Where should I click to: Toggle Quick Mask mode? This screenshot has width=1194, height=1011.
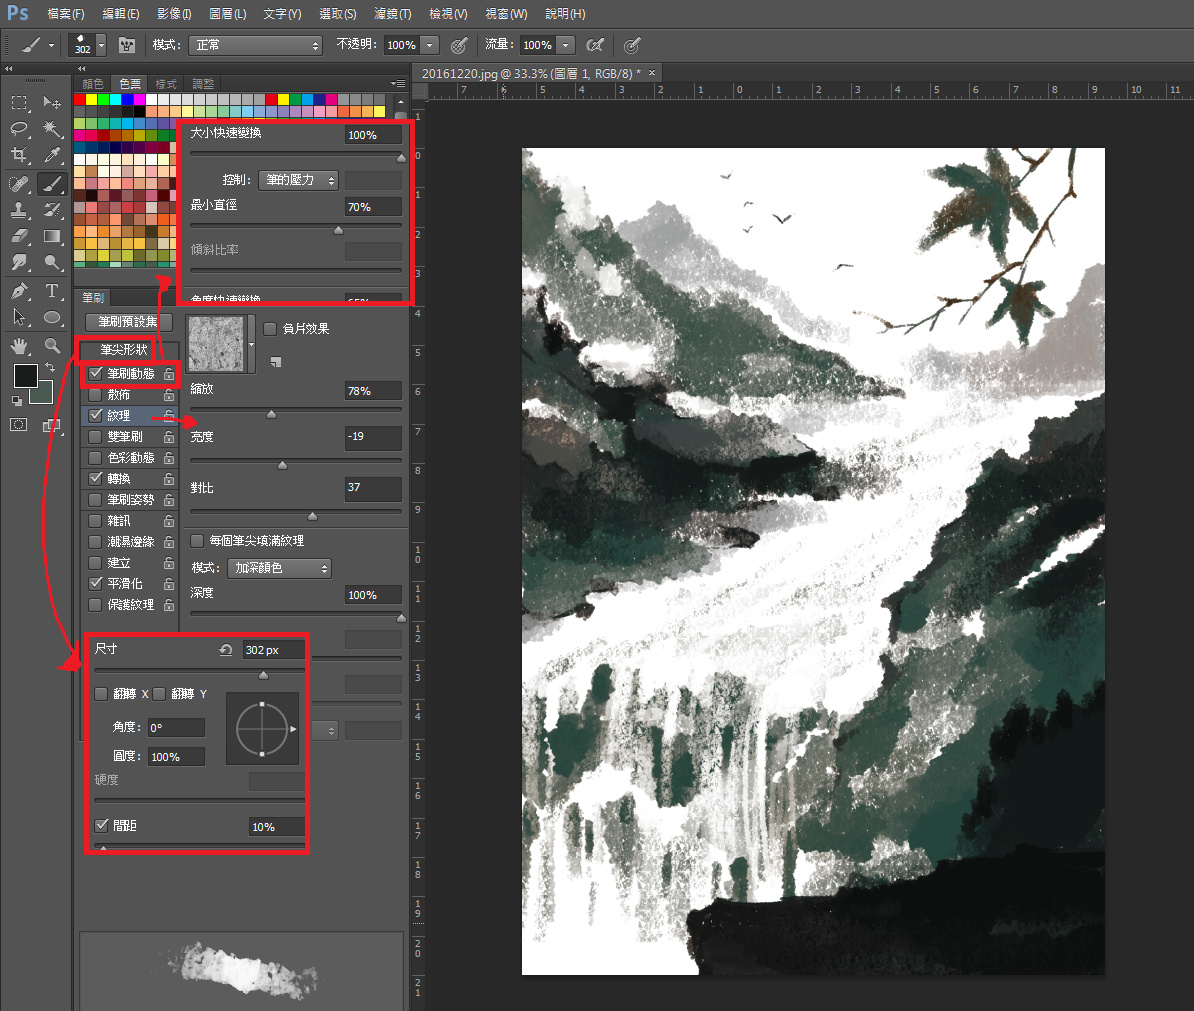tap(18, 425)
